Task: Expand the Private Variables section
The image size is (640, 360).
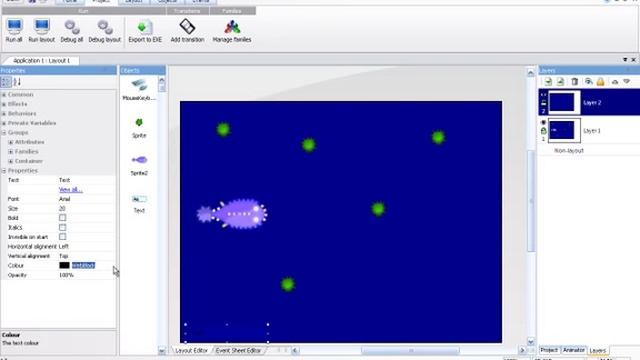Action: [x=4, y=123]
